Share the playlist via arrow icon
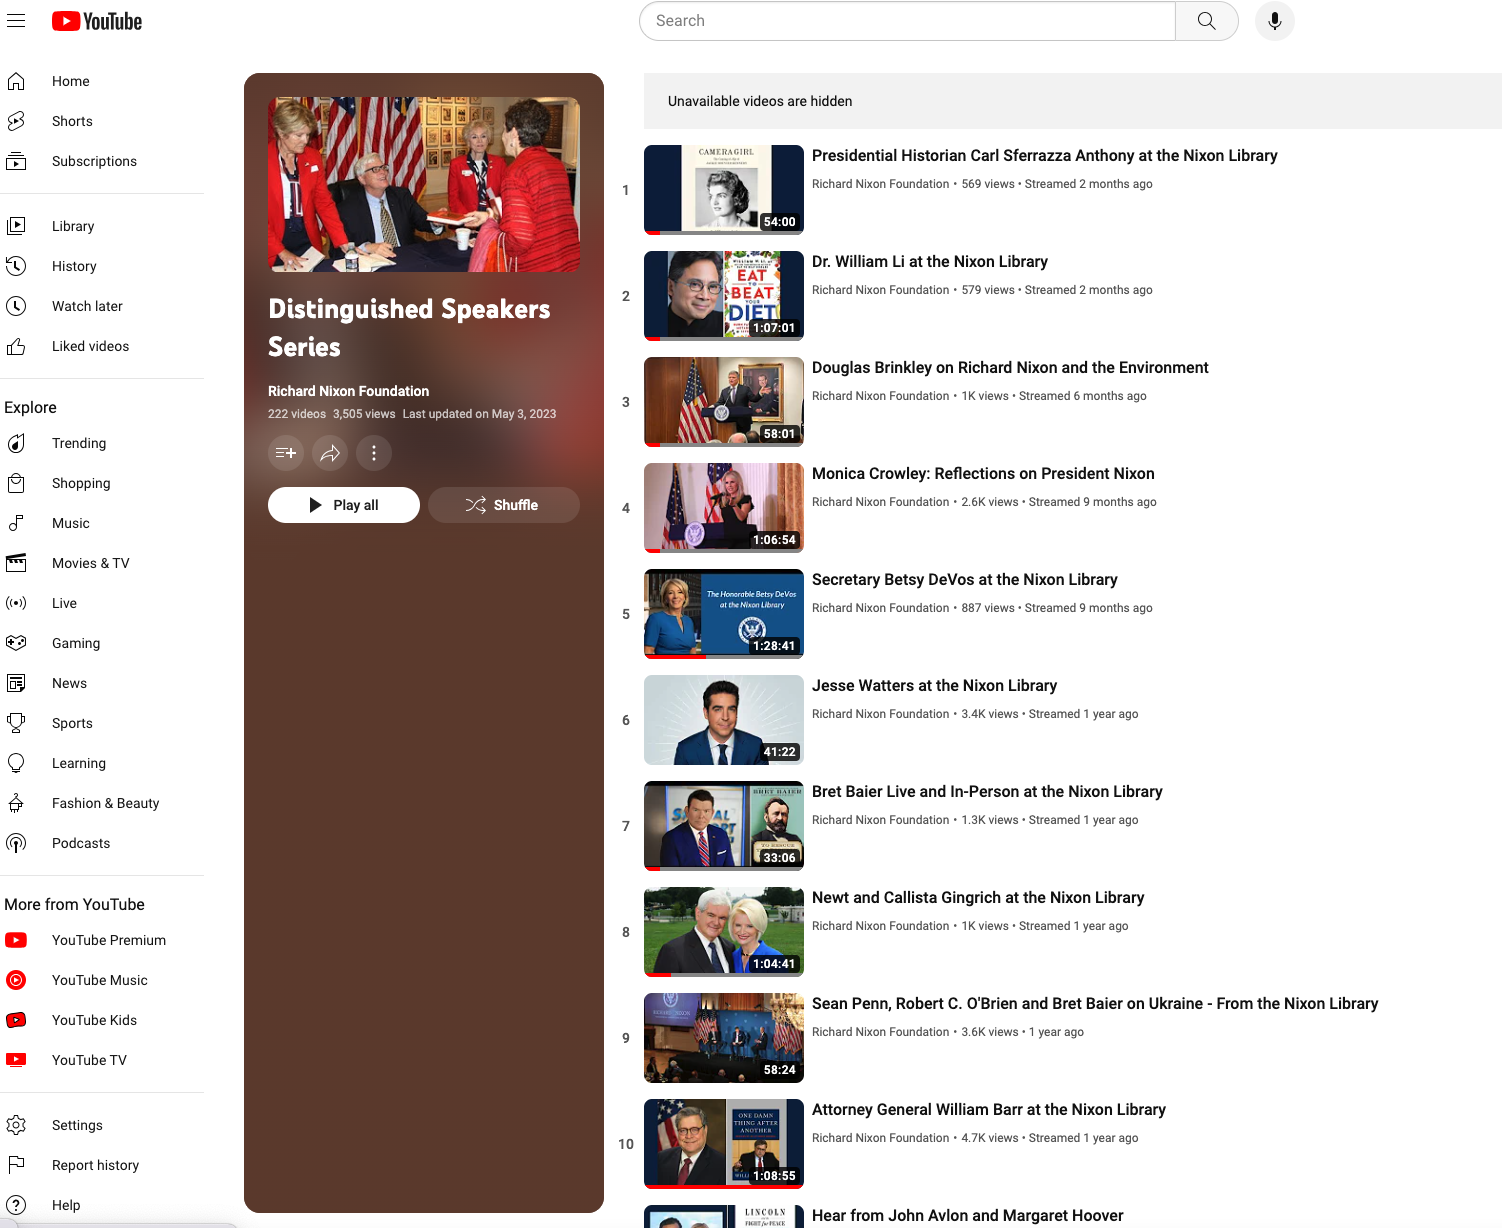Image resolution: width=1502 pixels, height=1228 pixels. point(330,453)
